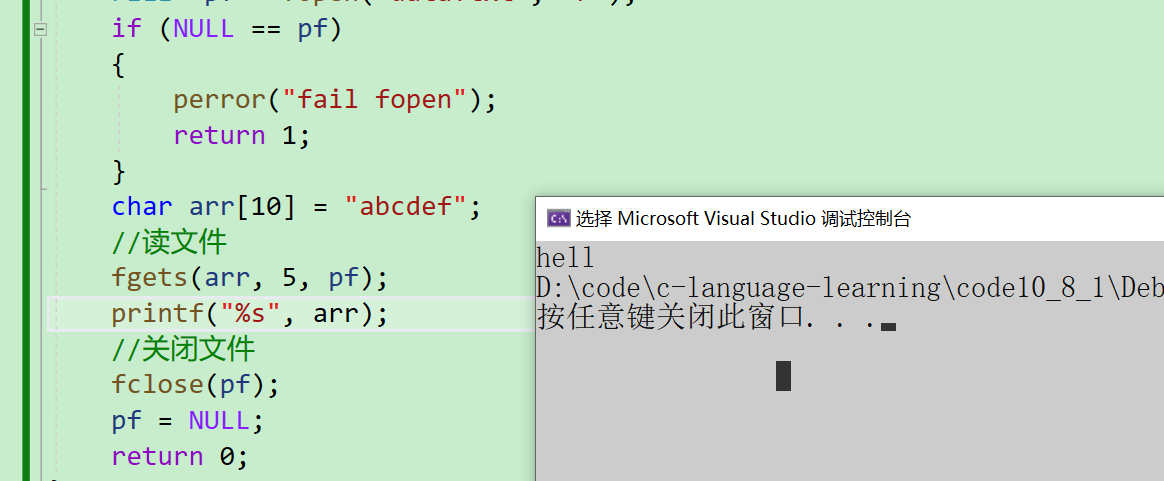Click the if (NULL == pf) condition line
The height and width of the screenshot is (481, 1164).
point(226,30)
